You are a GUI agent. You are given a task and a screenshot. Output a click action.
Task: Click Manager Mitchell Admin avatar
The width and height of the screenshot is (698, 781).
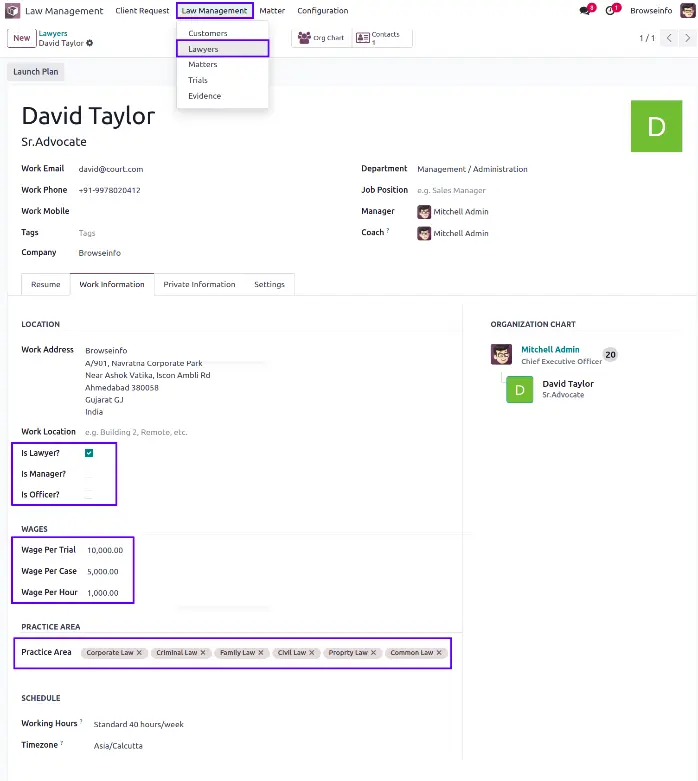tap(424, 212)
